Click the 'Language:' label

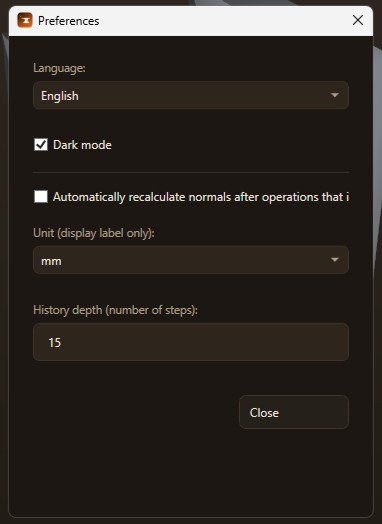59,68
